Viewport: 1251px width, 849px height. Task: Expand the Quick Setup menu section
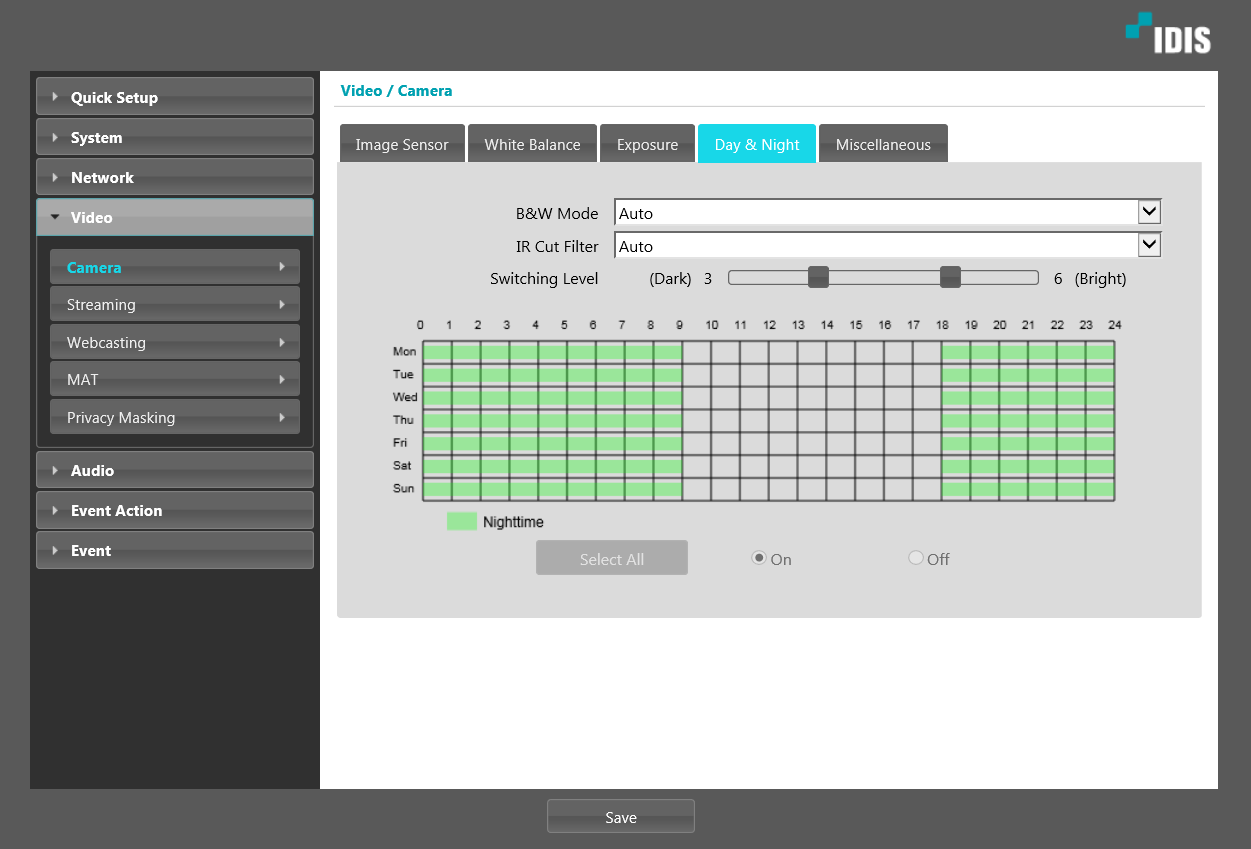coord(175,97)
